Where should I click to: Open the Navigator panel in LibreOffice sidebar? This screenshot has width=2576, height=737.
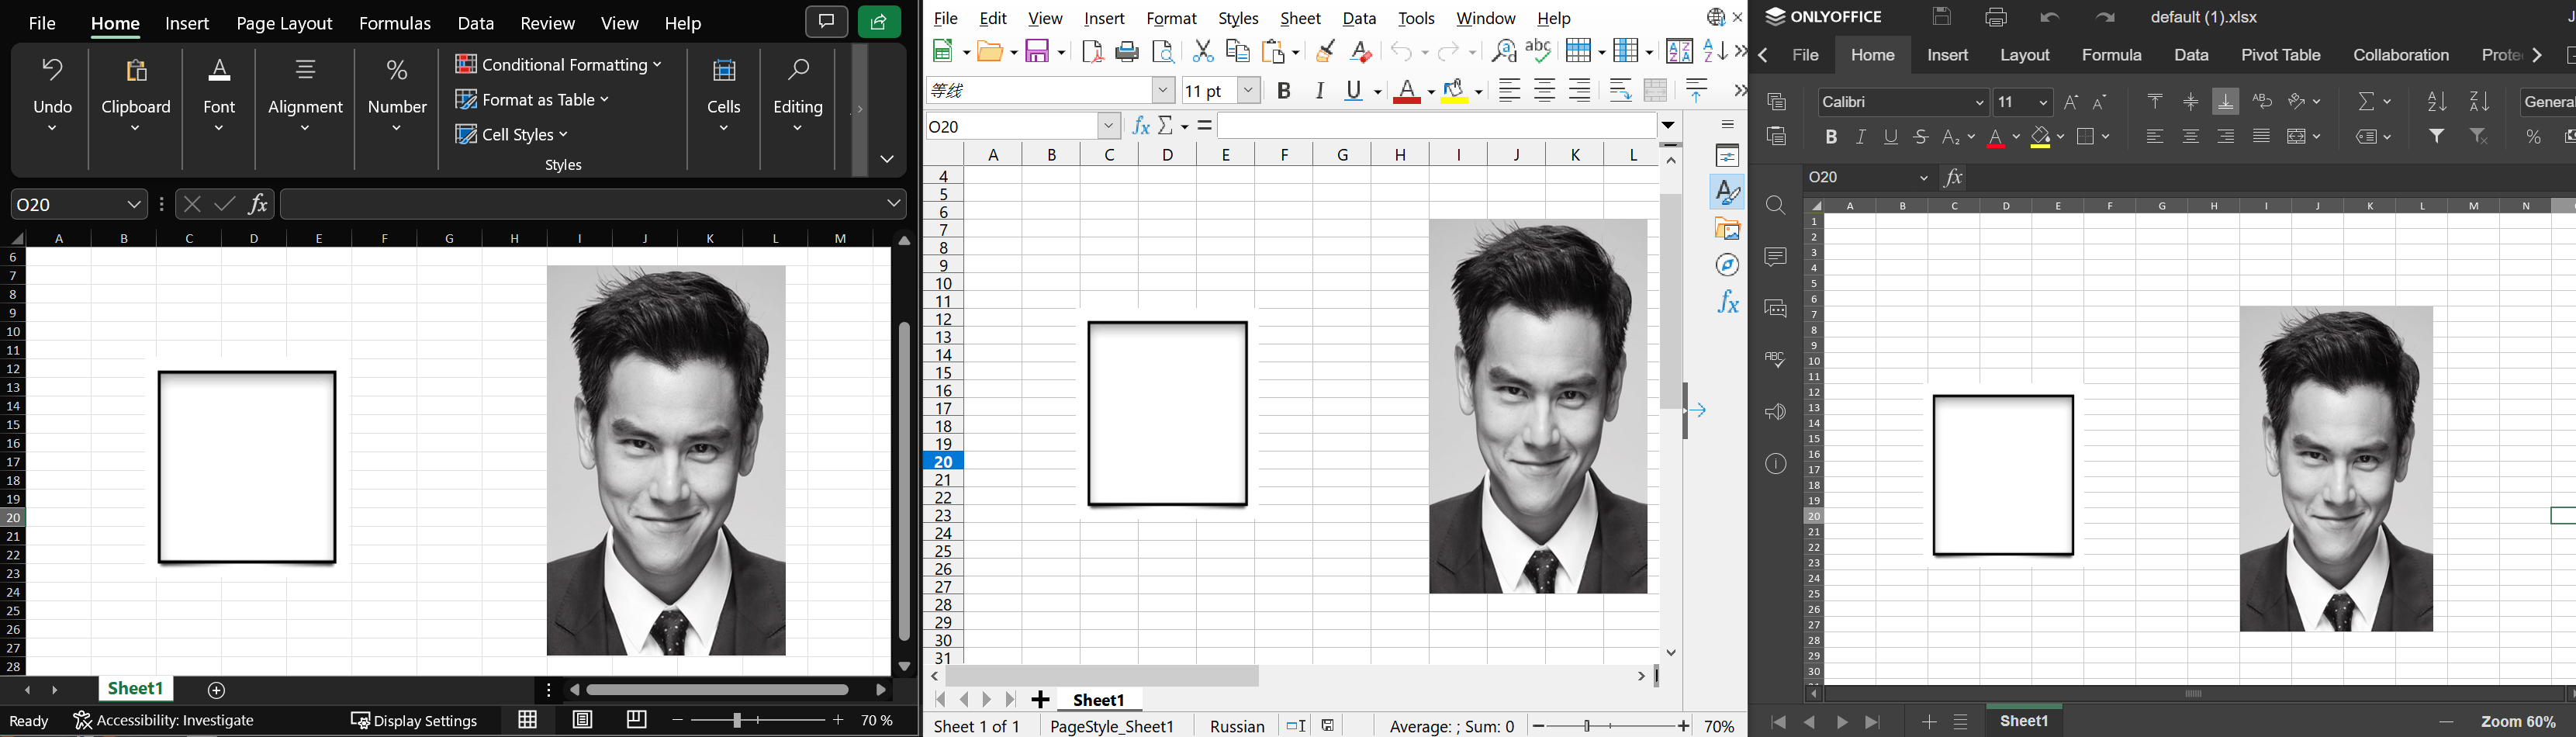click(x=1727, y=264)
